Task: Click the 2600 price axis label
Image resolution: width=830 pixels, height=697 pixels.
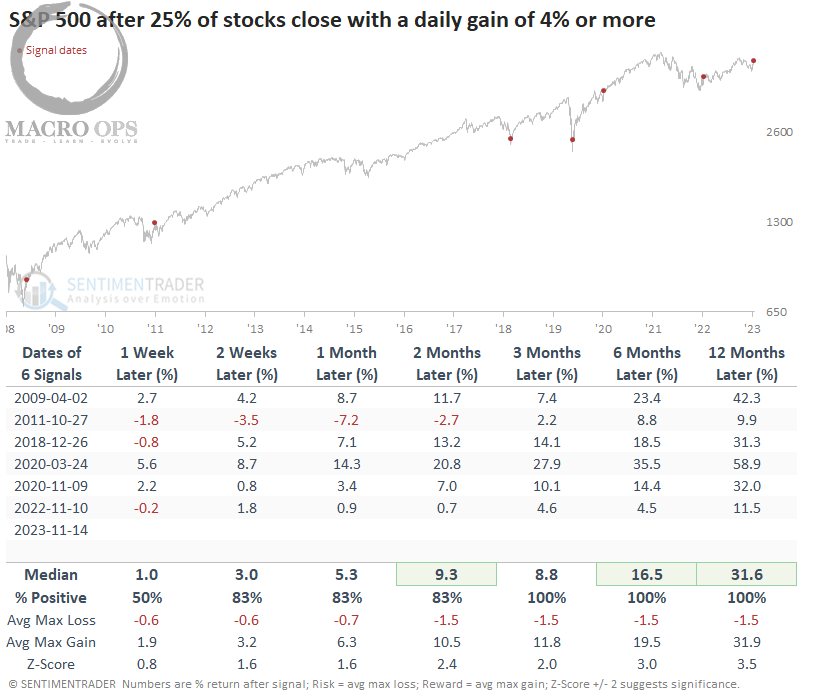Action: pos(779,132)
